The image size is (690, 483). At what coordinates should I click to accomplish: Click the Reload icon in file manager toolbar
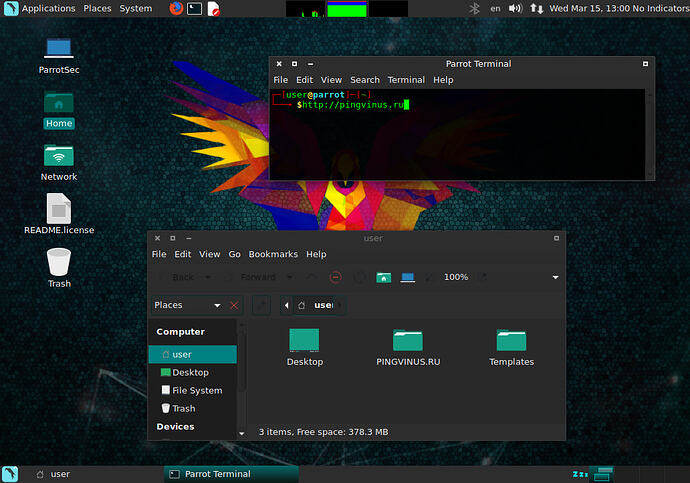point(360,277)
